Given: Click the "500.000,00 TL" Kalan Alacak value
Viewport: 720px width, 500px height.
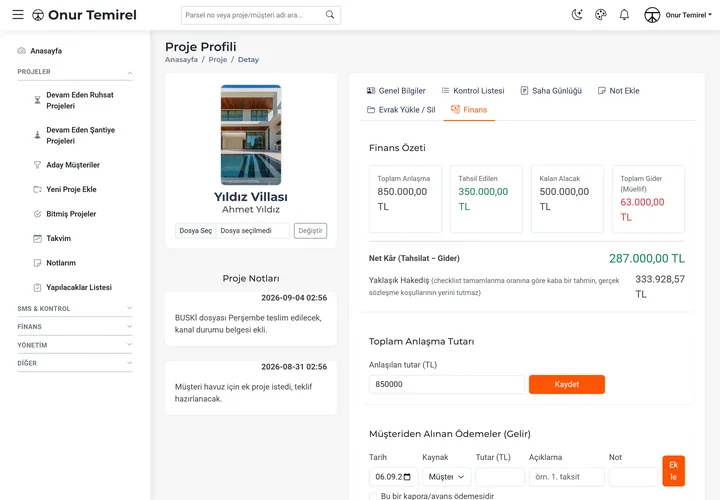Looking at the screenshot, I should 564,199.
